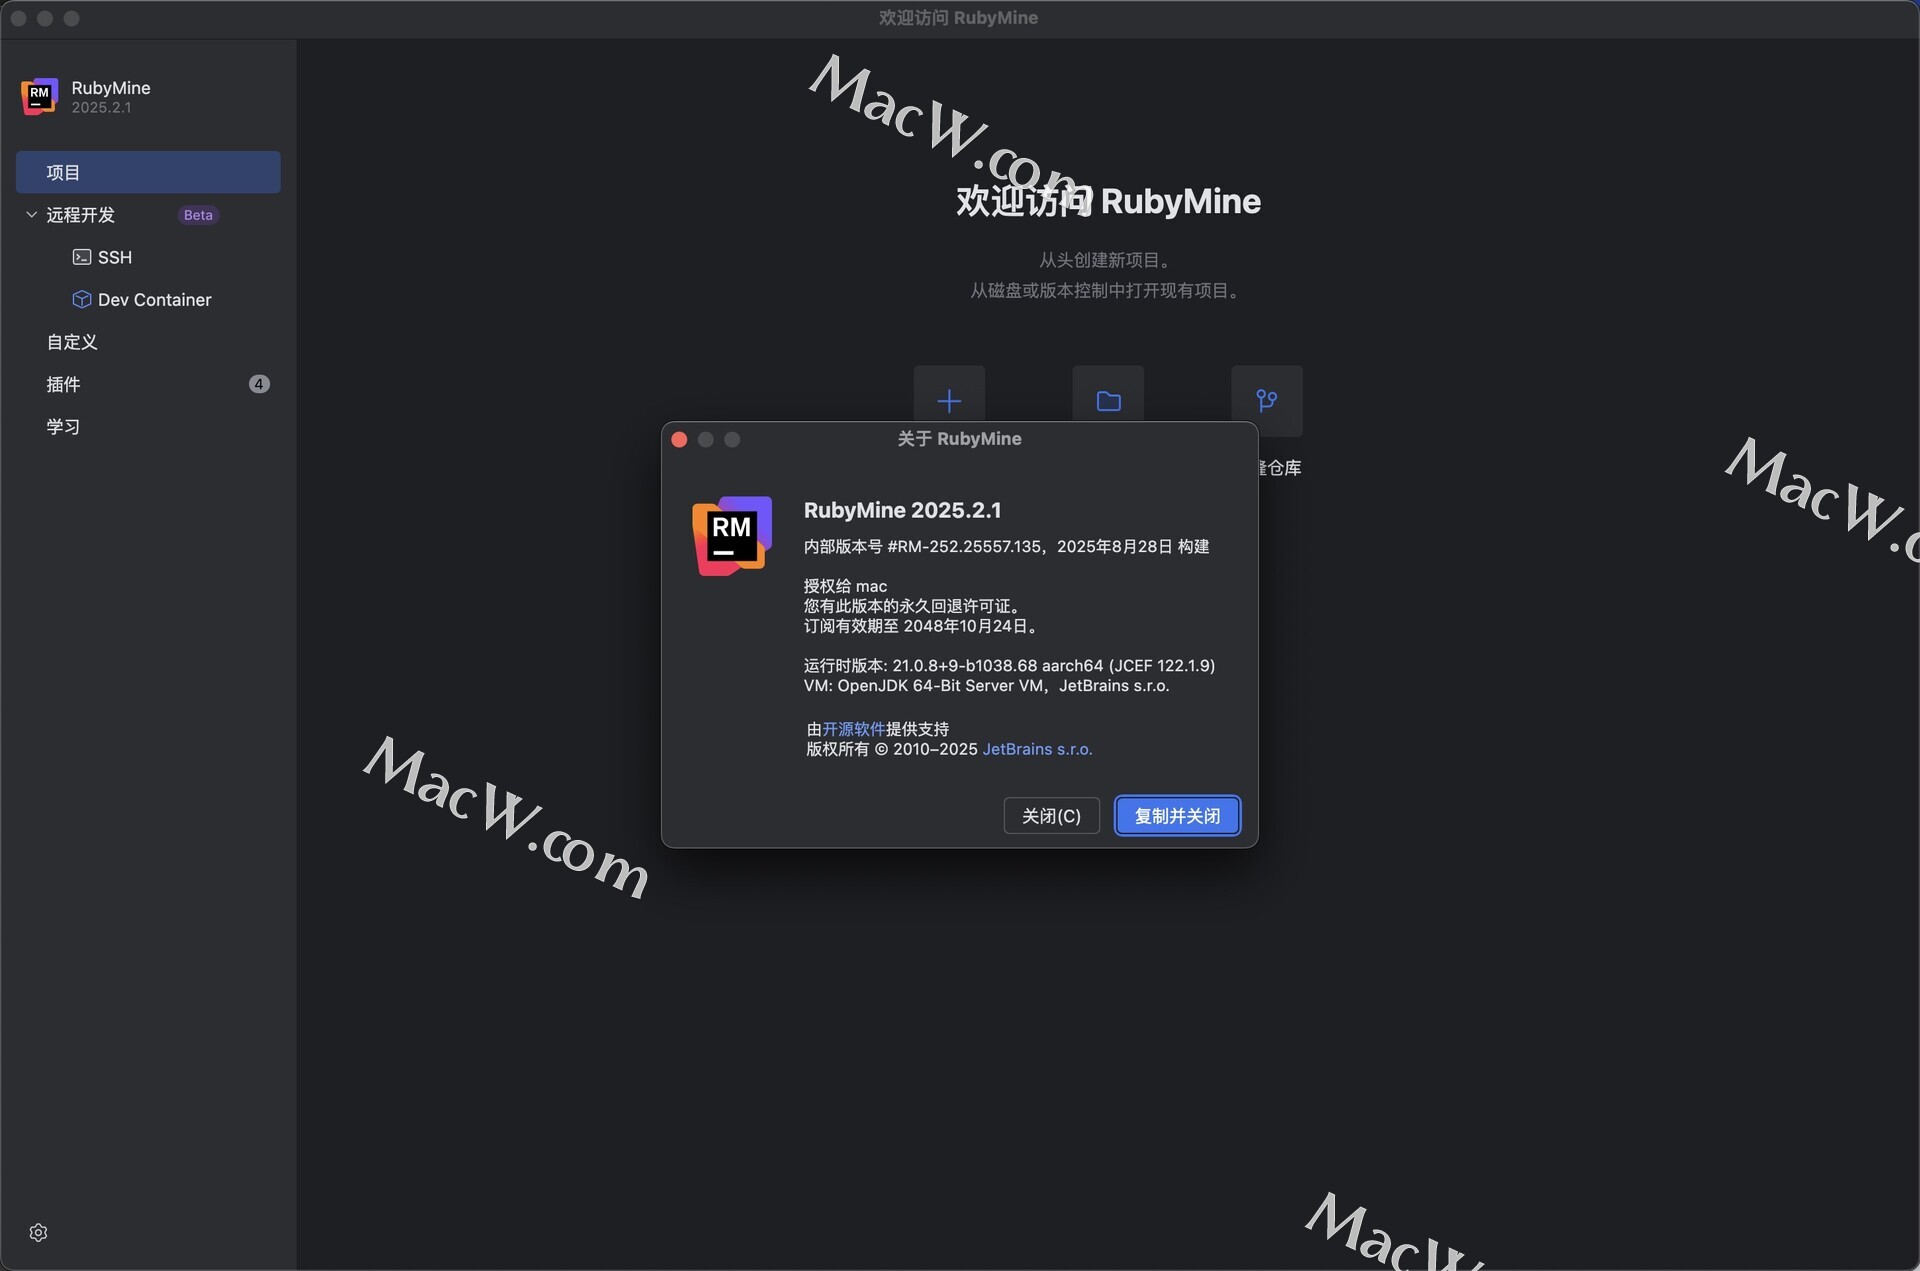Switch to the 插件 tab

coord(63,384)
